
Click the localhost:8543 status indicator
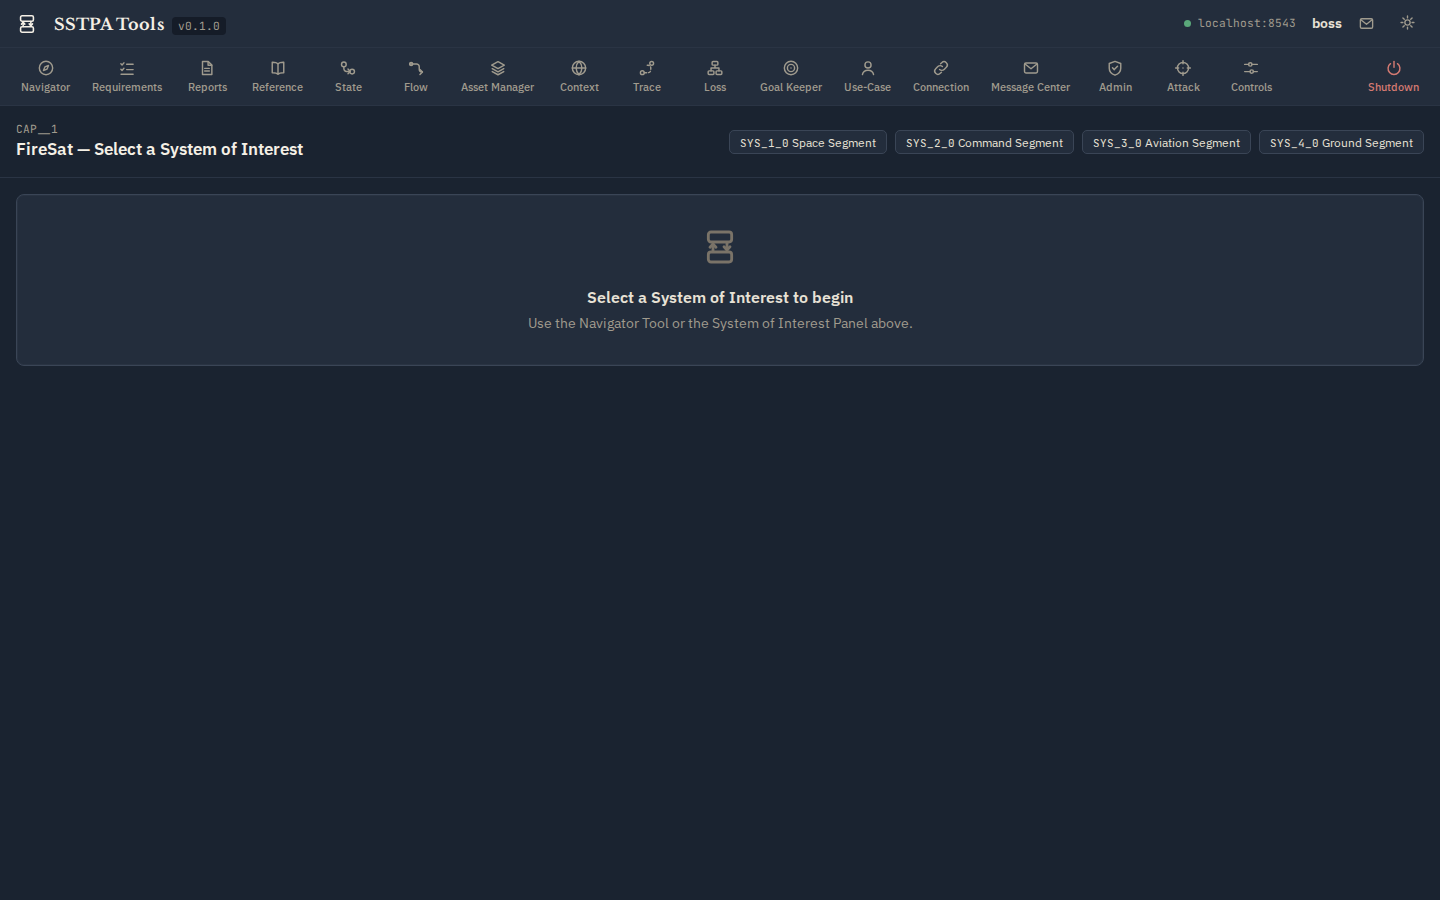(1240, 23)
